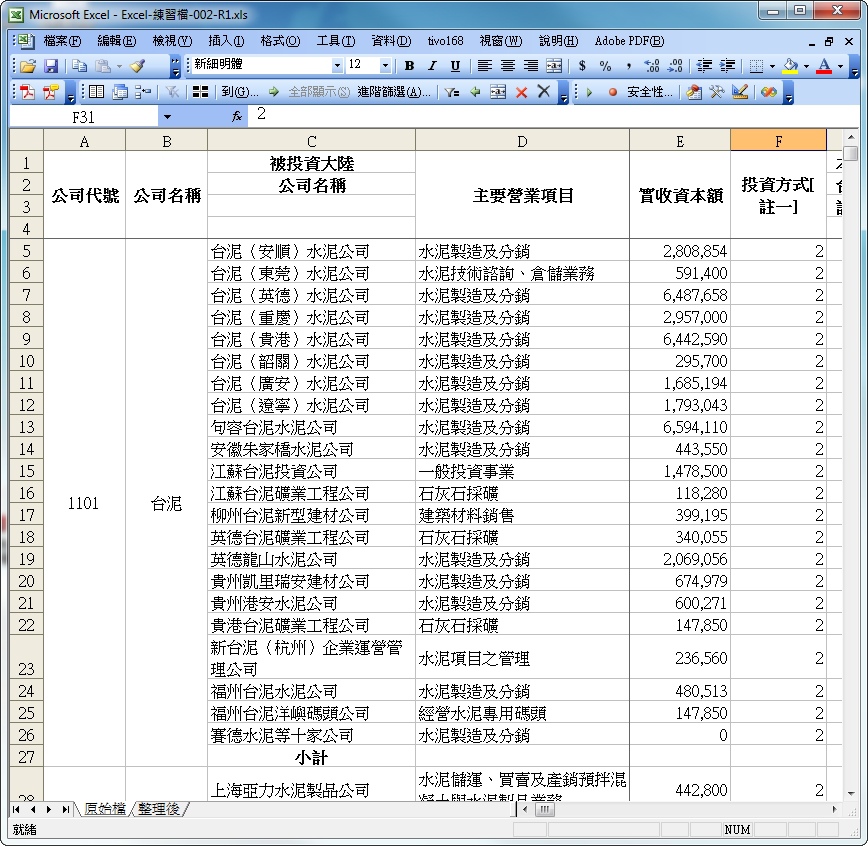The image size is (868, 846).
Task: Select the Format Painter brush
Action: click(138, 66)
